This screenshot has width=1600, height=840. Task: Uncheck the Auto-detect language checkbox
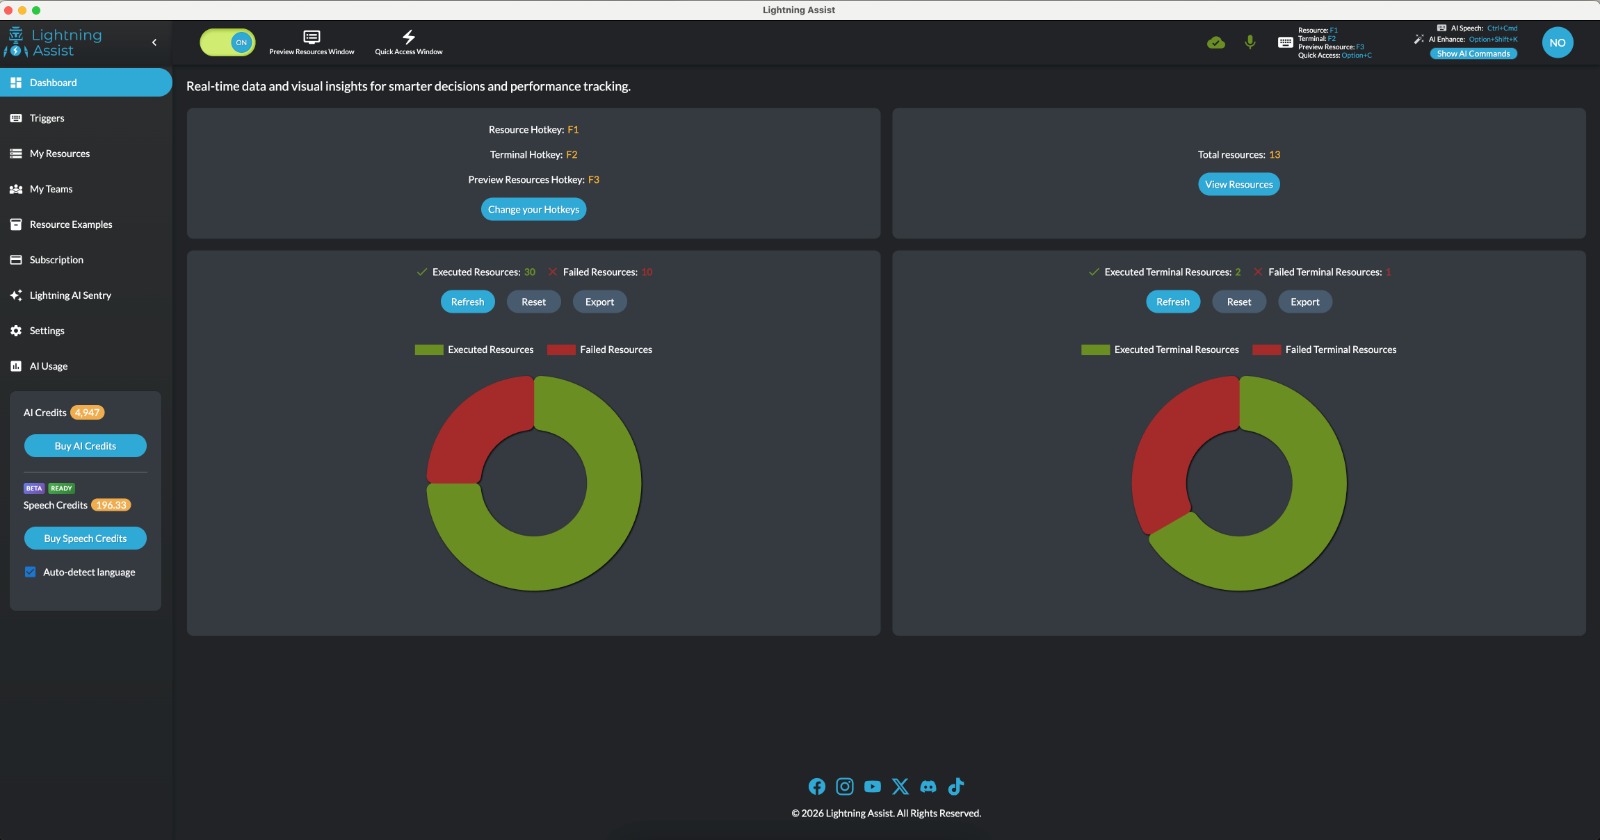click(x=30, y=572)
